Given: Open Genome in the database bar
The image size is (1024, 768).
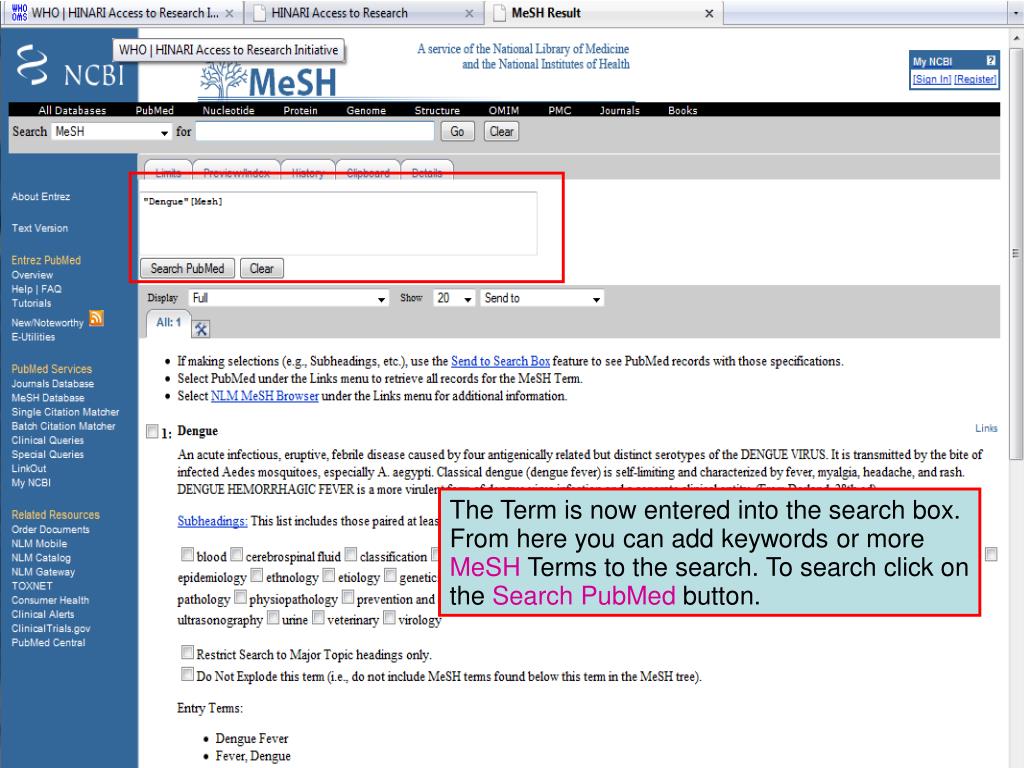Looking at the screenshot, I should [366, 110].
